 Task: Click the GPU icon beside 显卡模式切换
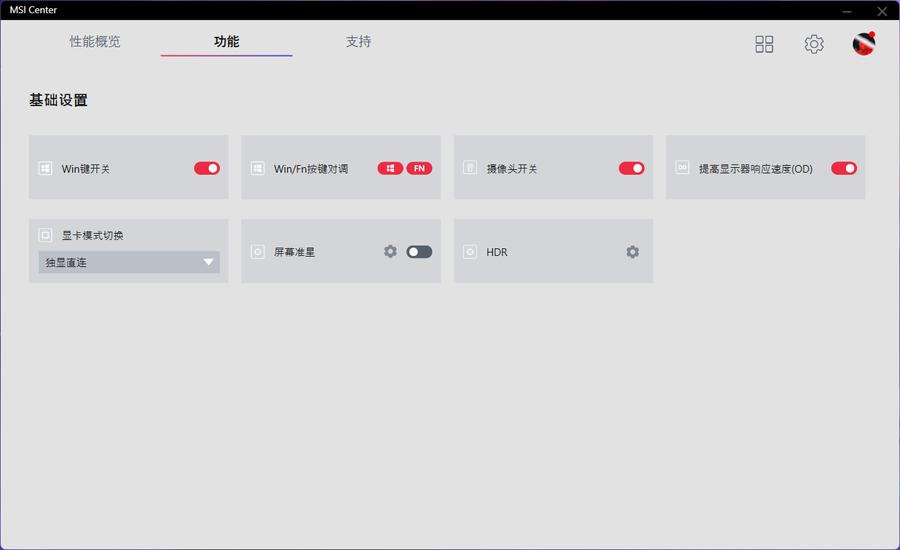45,235
